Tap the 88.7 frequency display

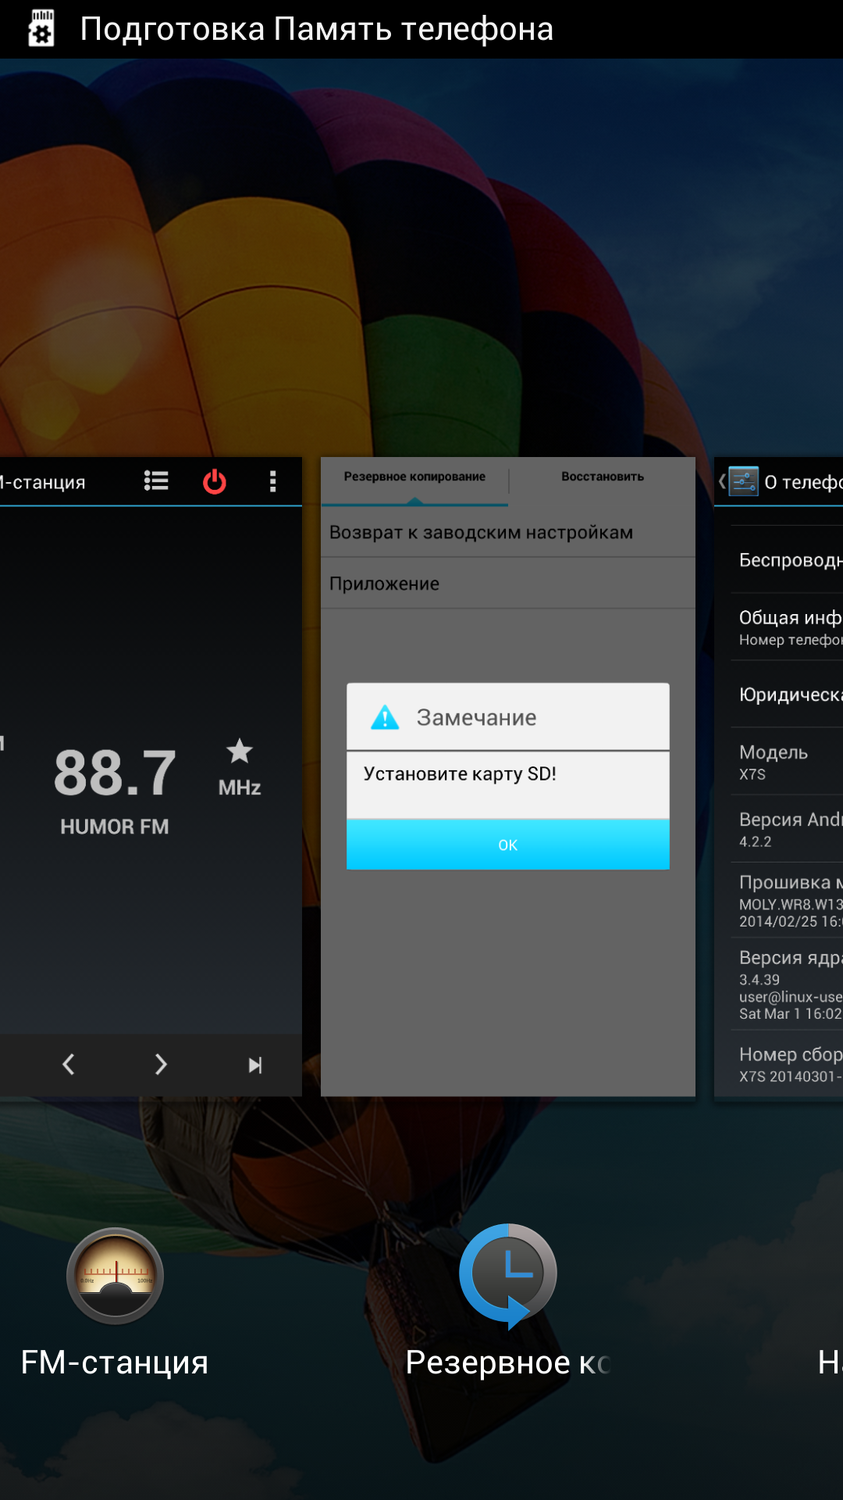pos(115,773)
